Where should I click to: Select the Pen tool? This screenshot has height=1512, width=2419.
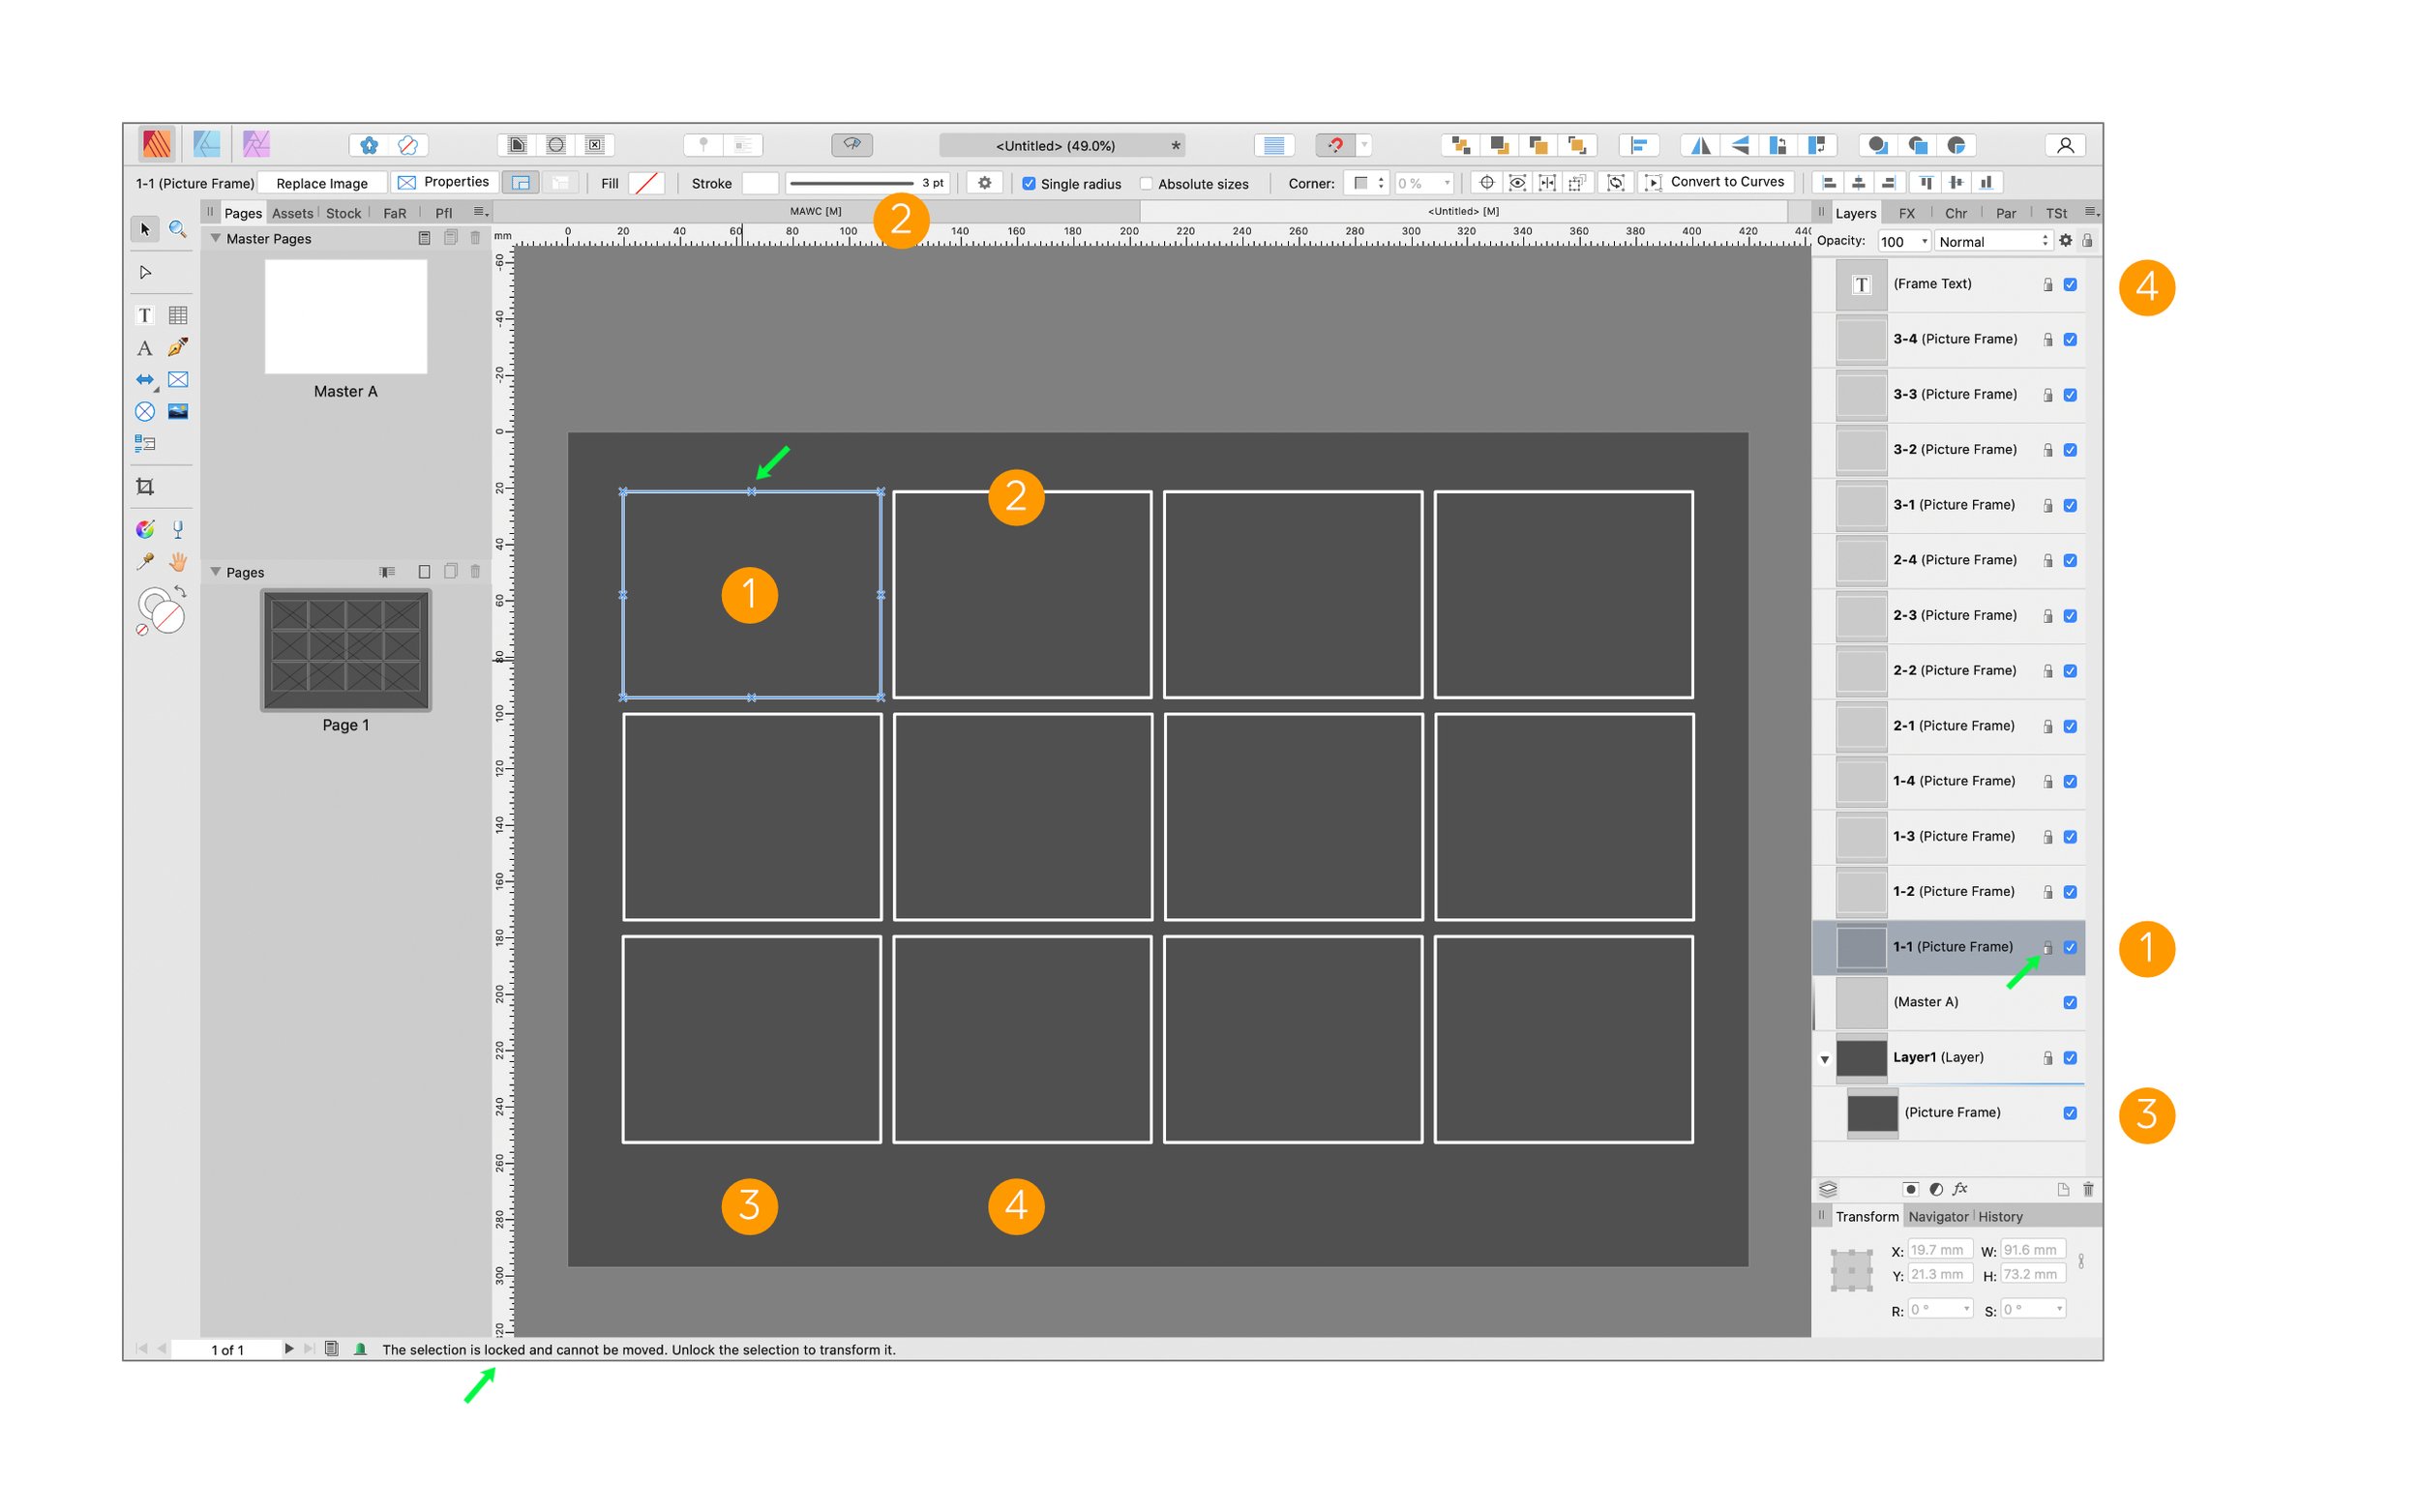[178, 347]
